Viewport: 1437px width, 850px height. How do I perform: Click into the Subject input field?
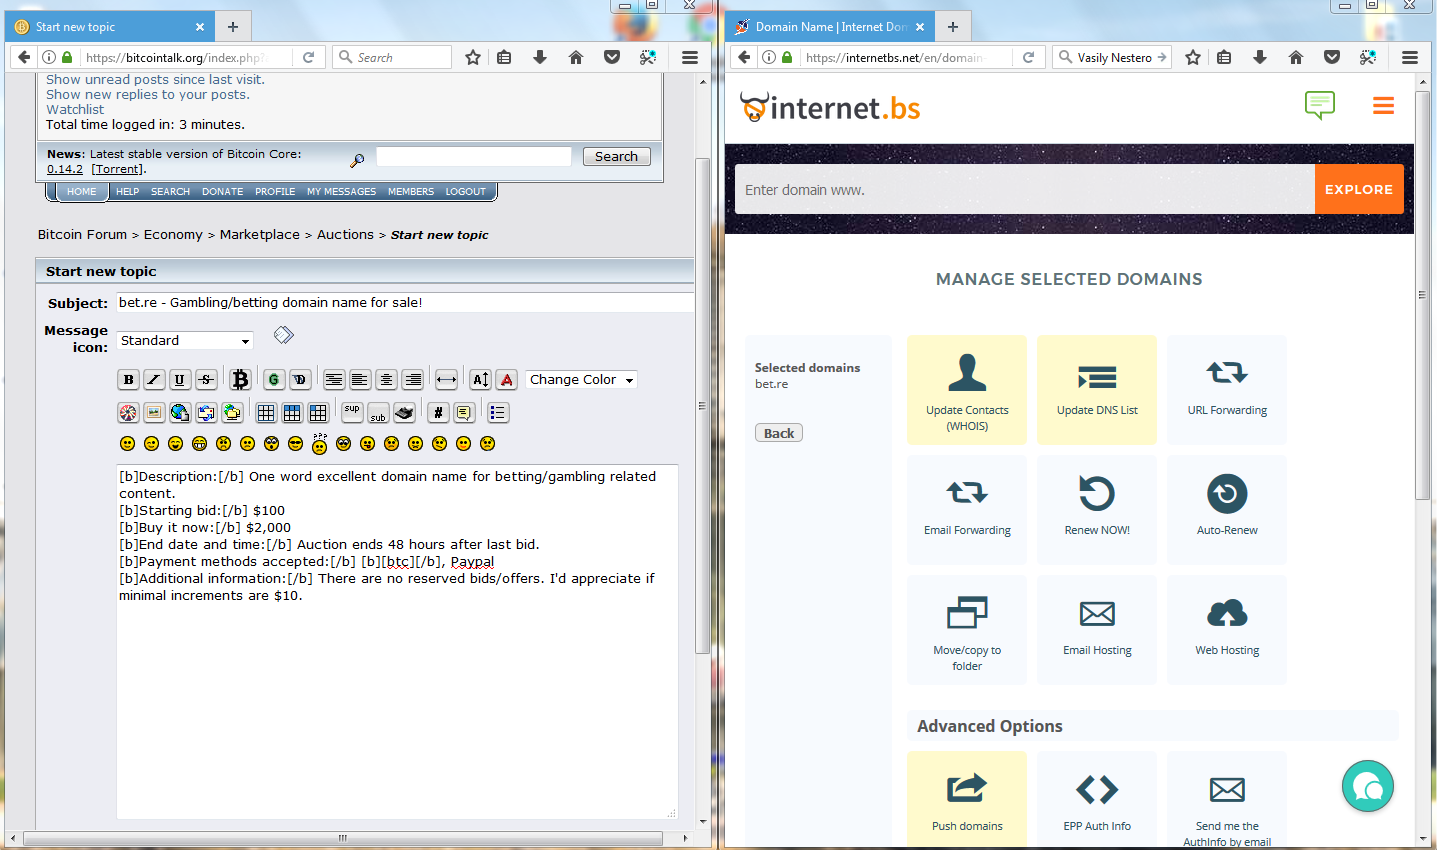pyautogui.click(x=405, y=302)
